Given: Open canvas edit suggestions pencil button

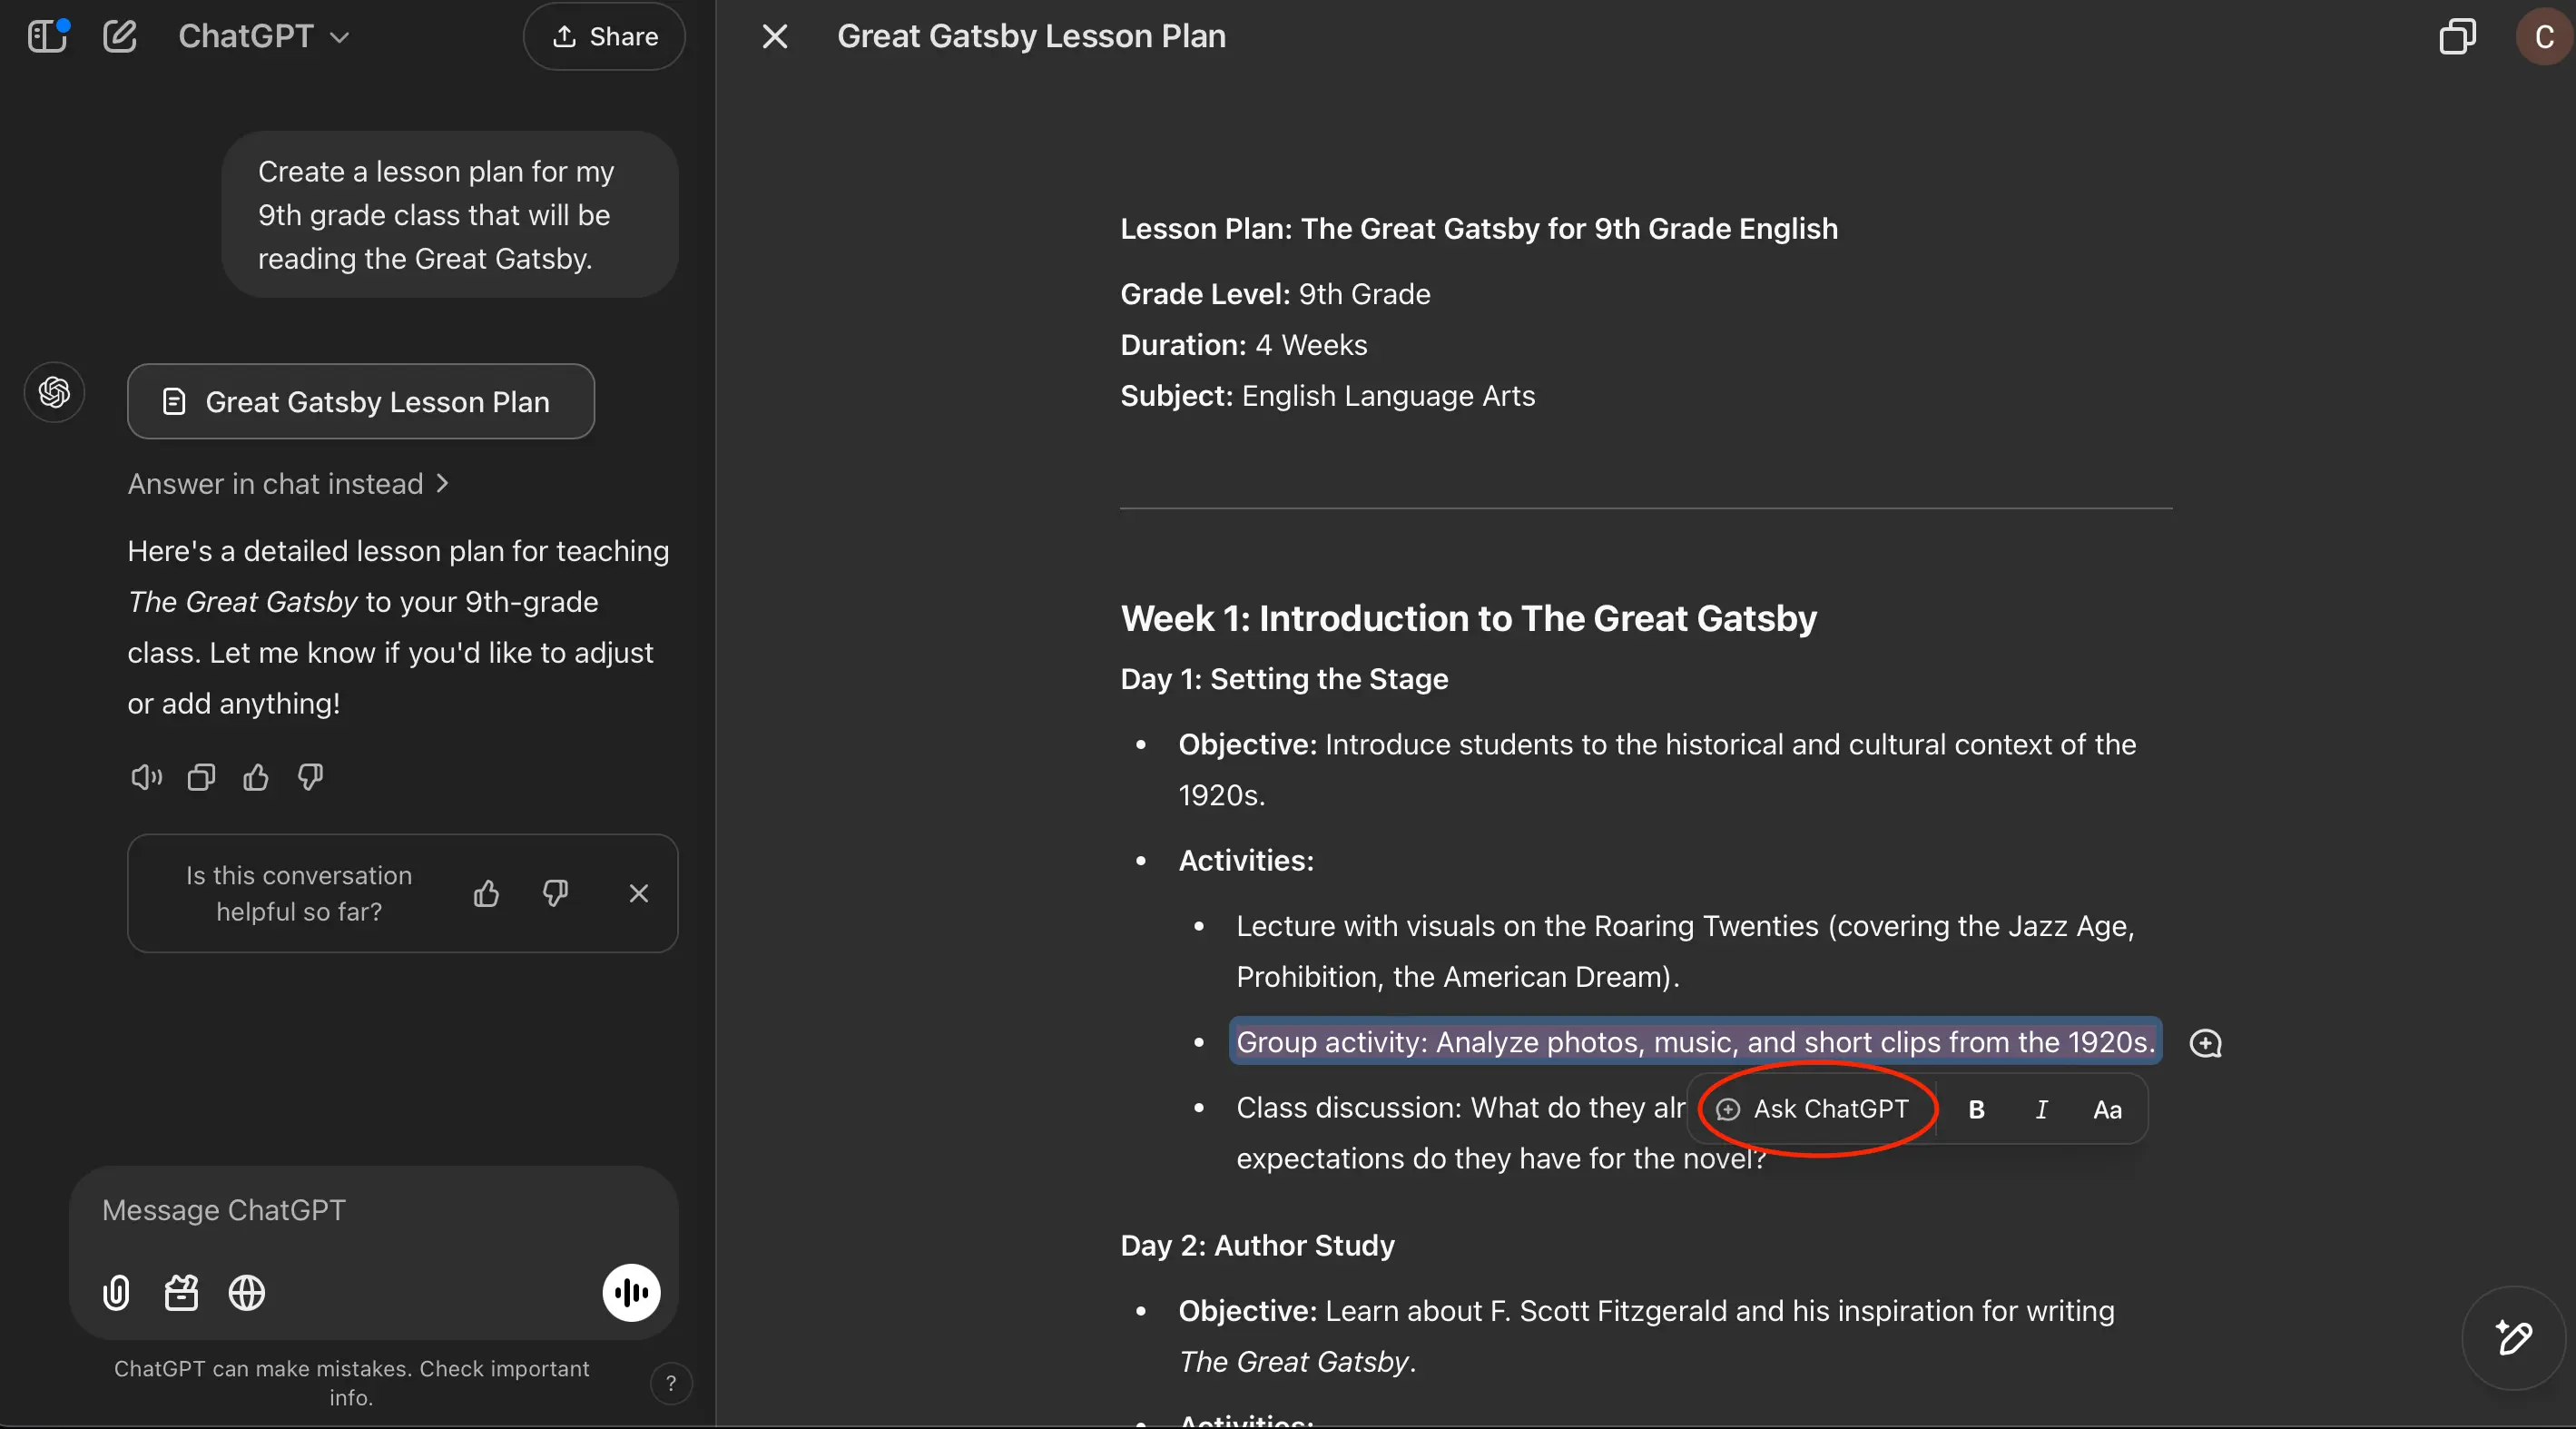Looking at the screenshot, I should click(2513, 1338).
